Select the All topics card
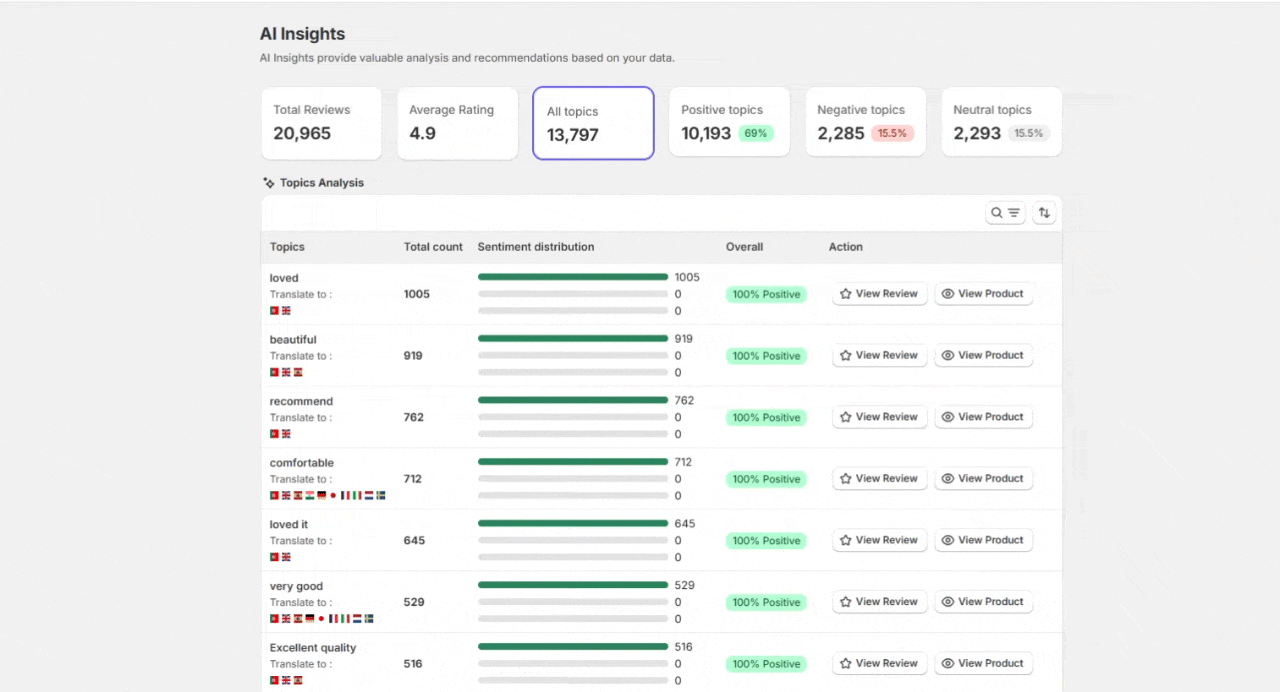 coord(593,123)
